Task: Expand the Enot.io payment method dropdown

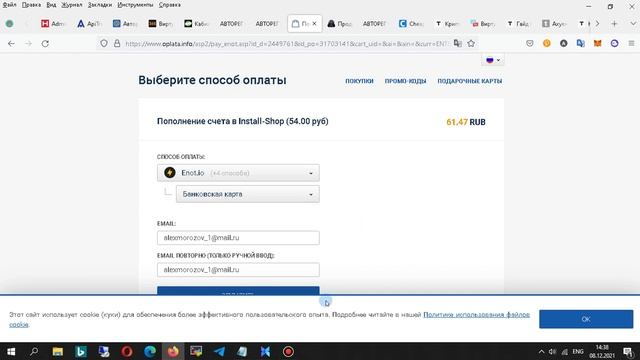Action: click(x=238, y=173)
